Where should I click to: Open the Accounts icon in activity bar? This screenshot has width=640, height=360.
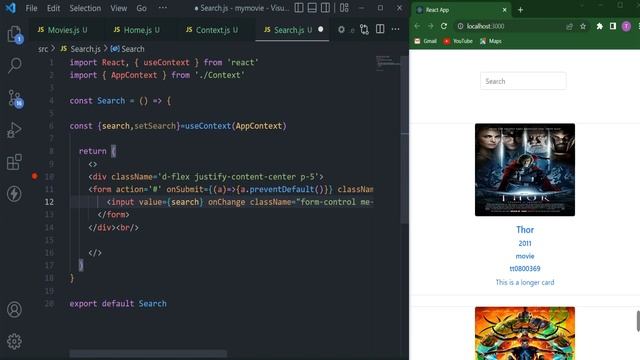(x=14, y=309)
